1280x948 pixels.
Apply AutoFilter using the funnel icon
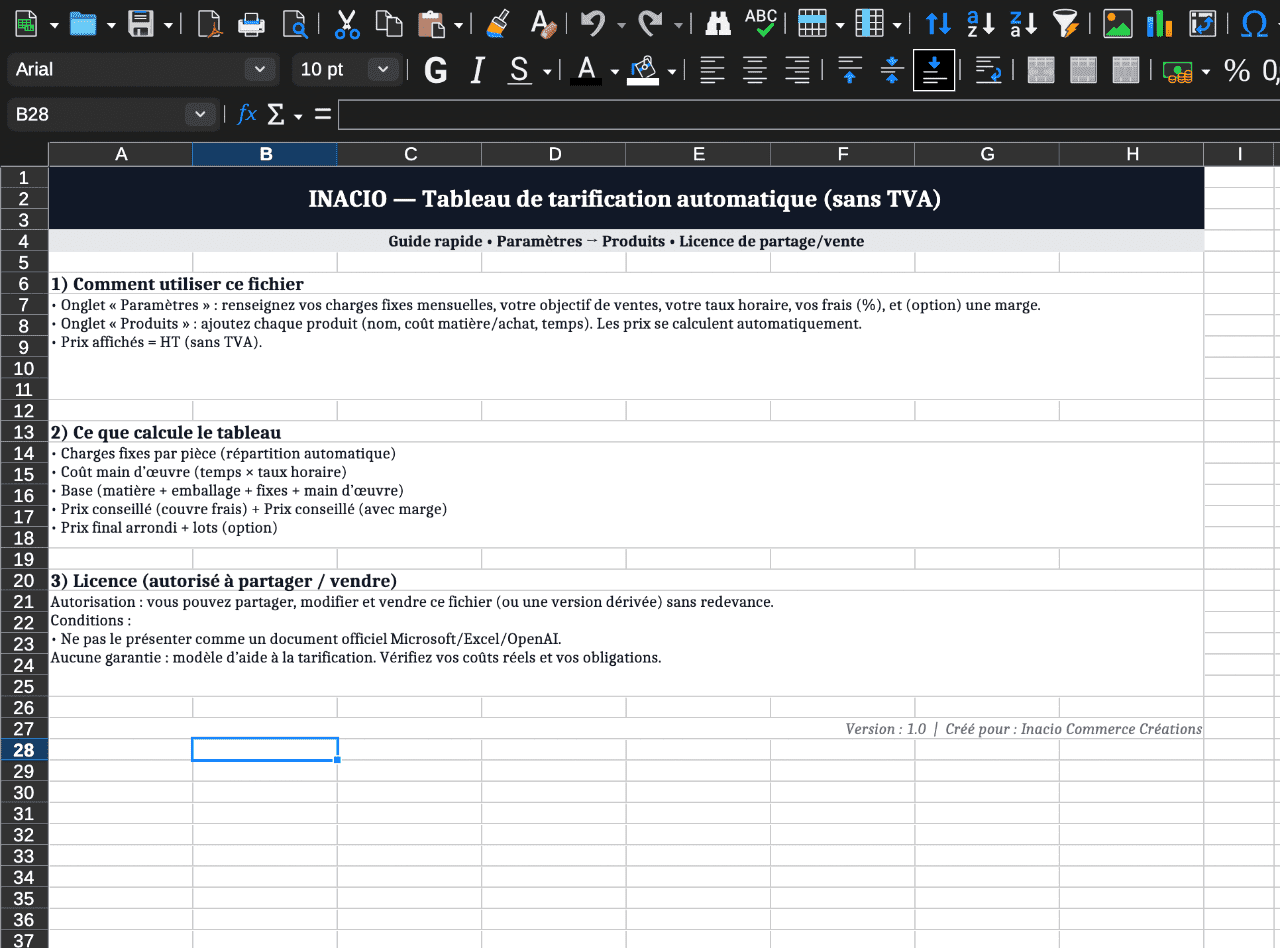click(1067, 23)
